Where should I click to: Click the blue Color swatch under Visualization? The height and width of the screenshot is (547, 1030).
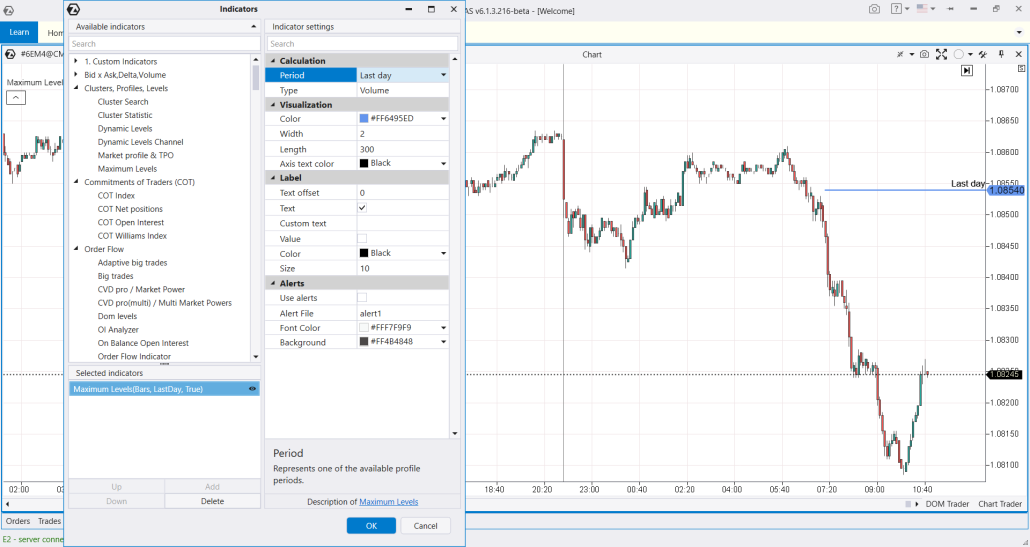(364, 119)
